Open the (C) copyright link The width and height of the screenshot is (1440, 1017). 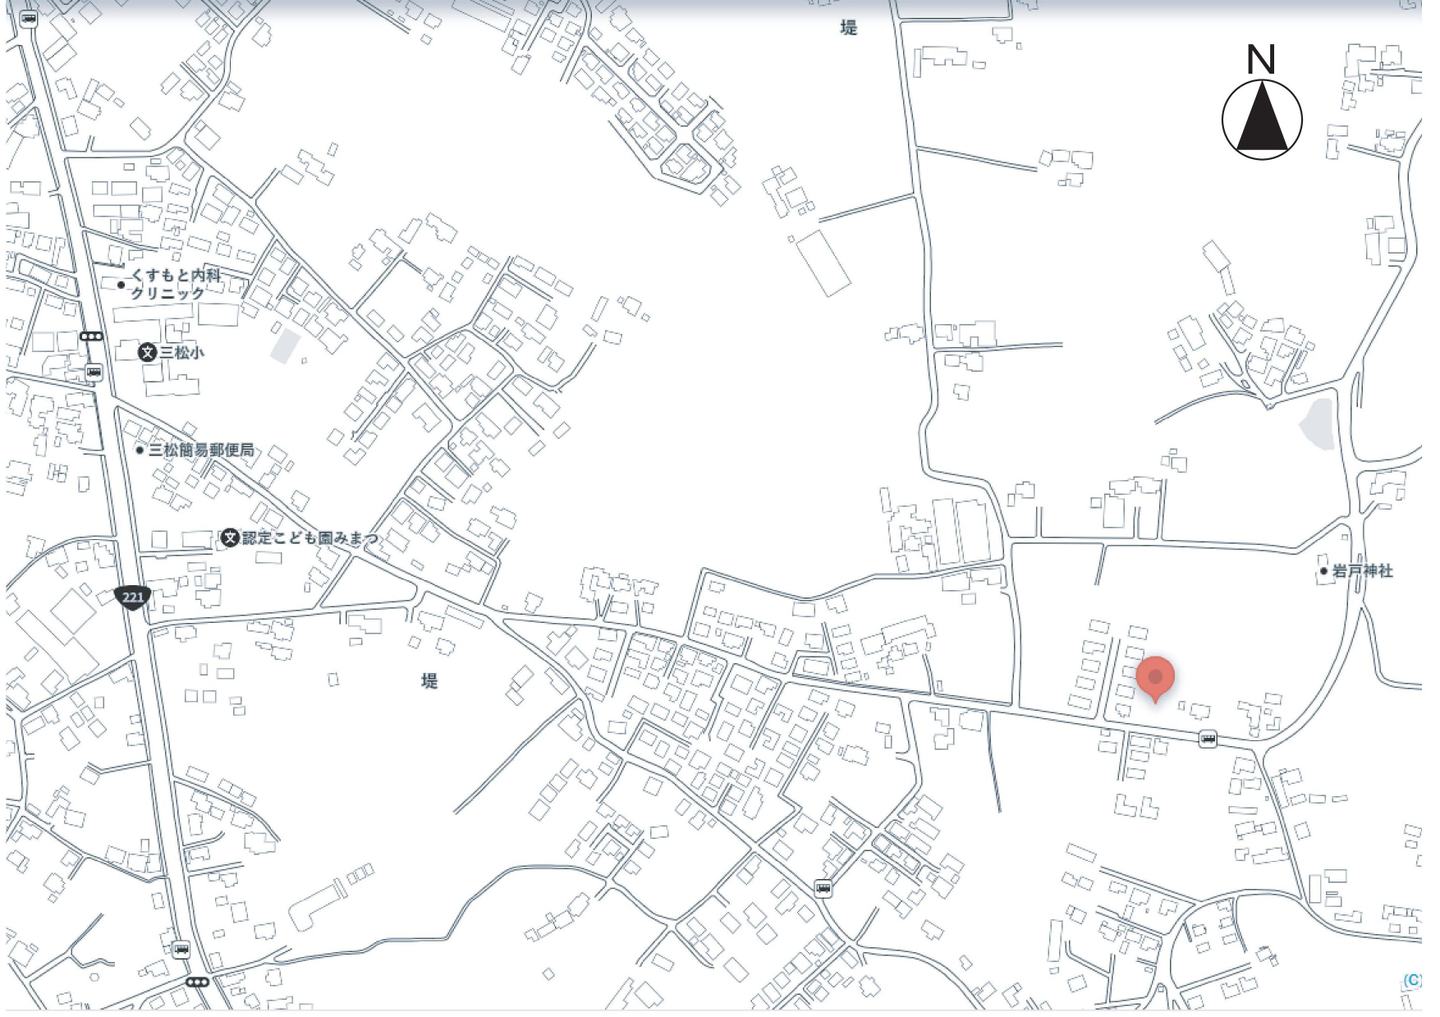point(1411,980)
